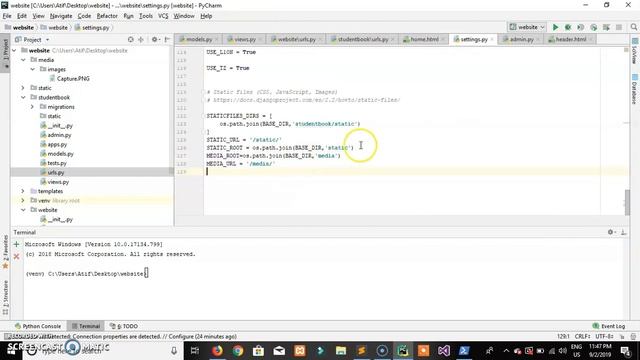The image size is (640, 360).
Task: Hide the Project tool window
Action: click(167, 40)
